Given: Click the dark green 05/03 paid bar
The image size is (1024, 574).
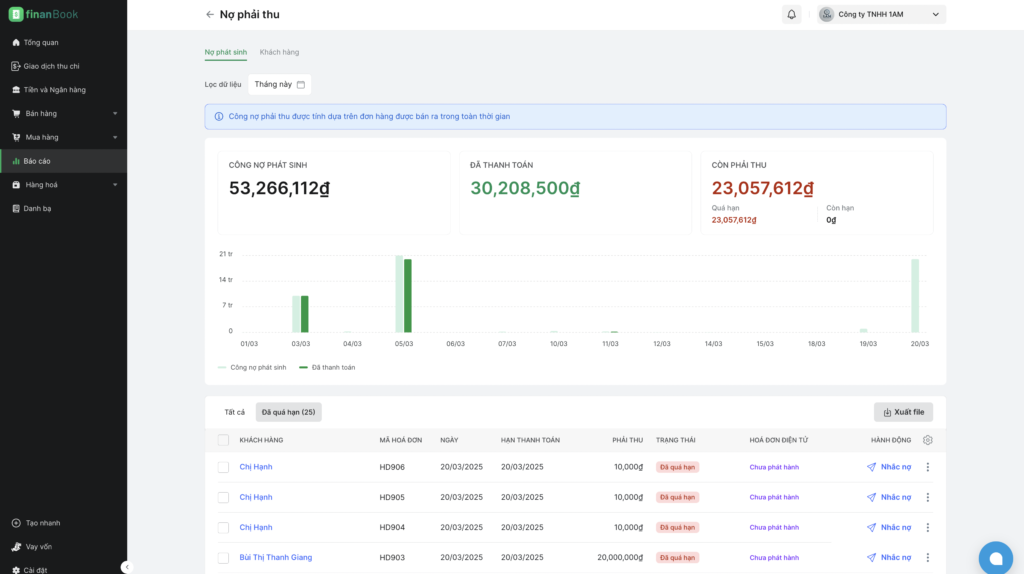Looking at the screenshot, I should point(408,296).
